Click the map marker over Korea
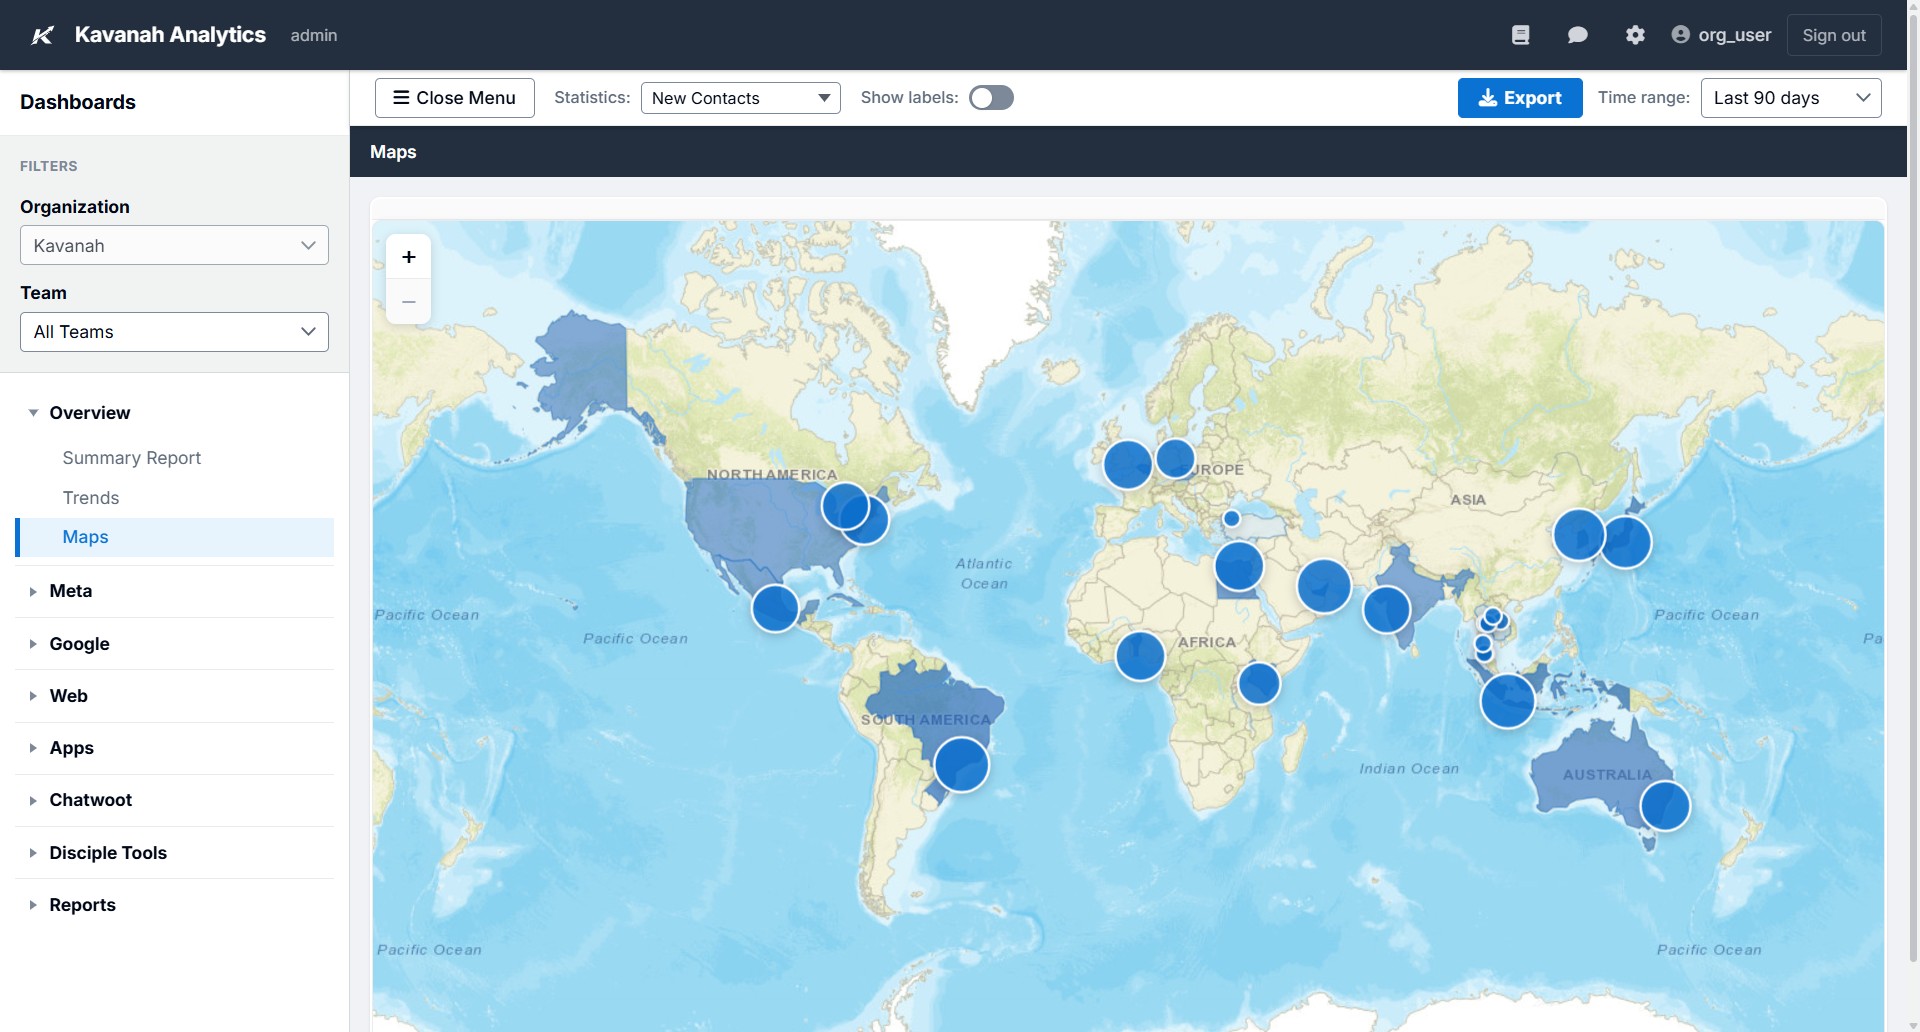1920x1032 pixels. click(1579, 534)
